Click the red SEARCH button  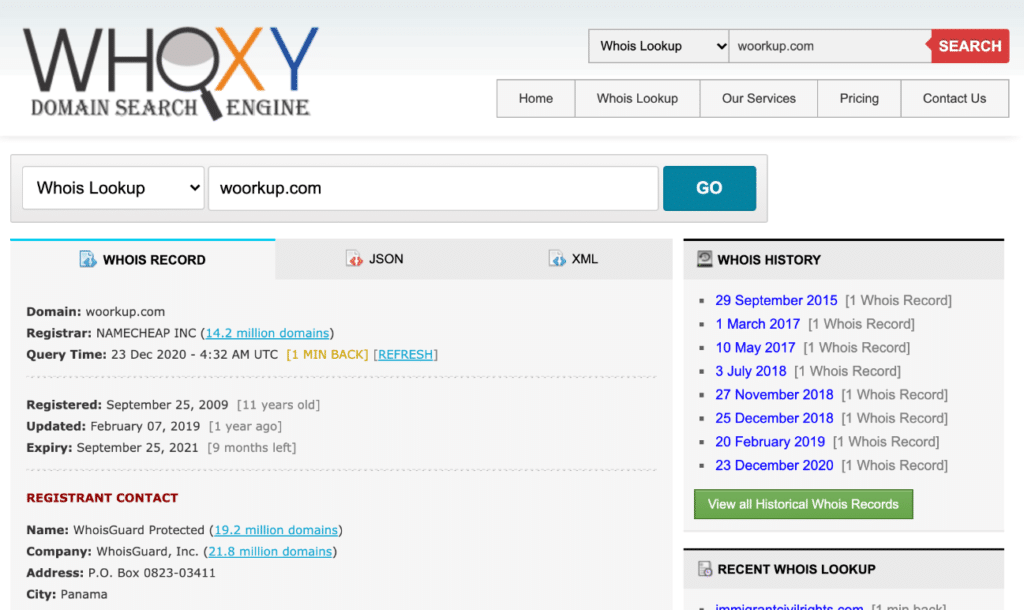[969, 46]
